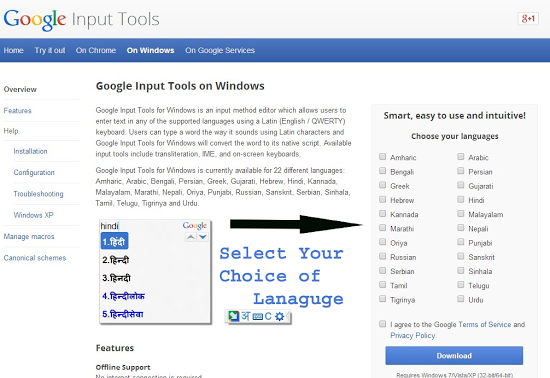
Task: Check the Sanskrit language checkbox
Action: click(461, 256)
